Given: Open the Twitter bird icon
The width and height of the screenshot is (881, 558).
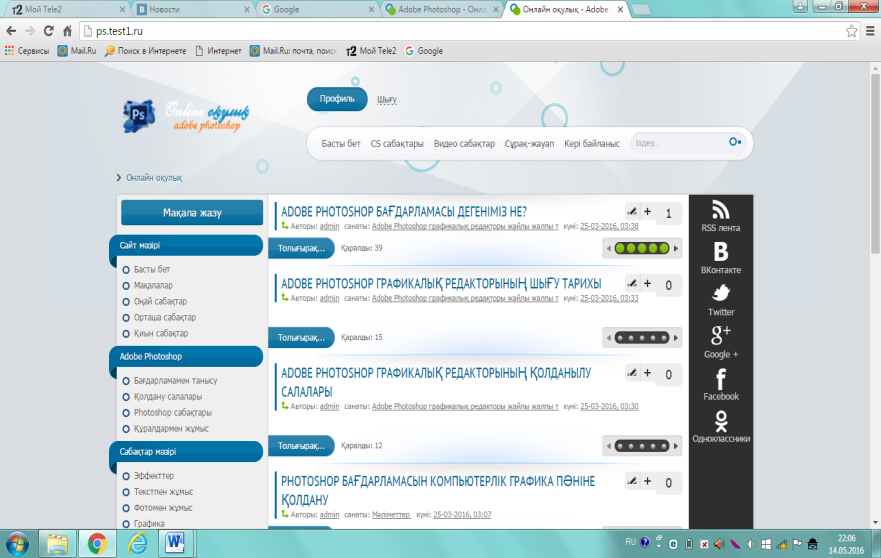Looking at the screenshot, I should (721, 293).
